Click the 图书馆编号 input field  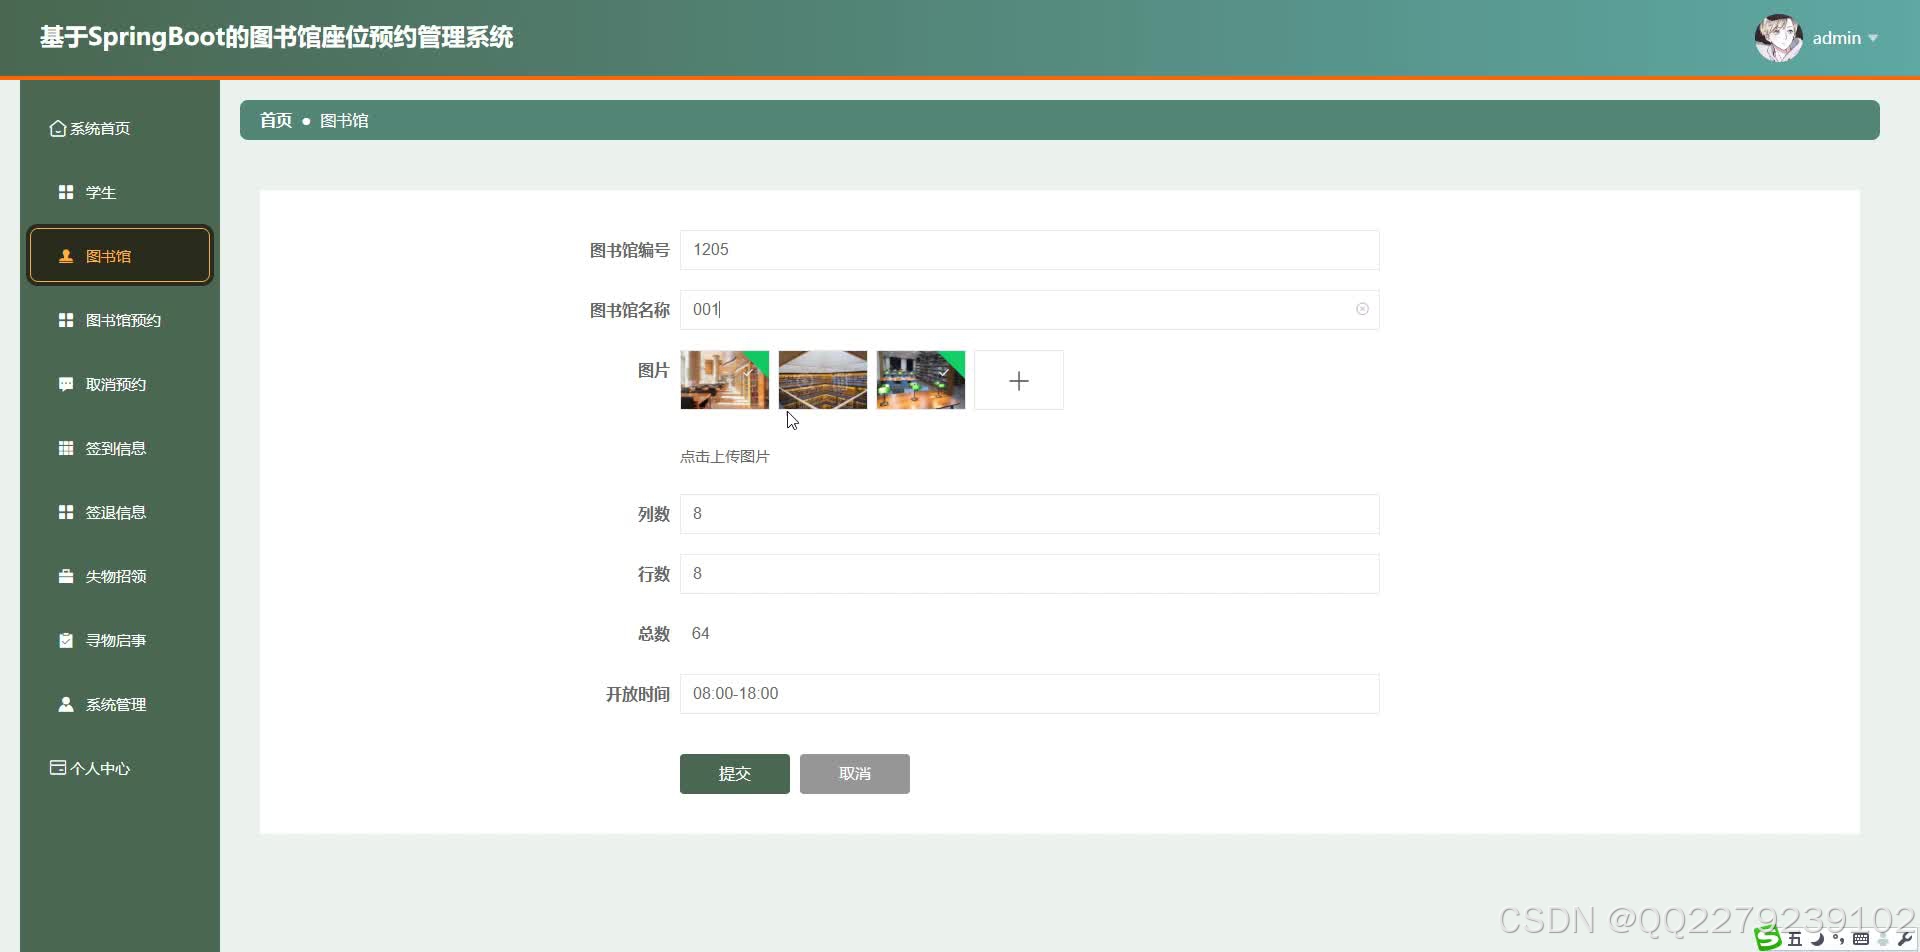pyautogui.click(x=1030, y=250)
